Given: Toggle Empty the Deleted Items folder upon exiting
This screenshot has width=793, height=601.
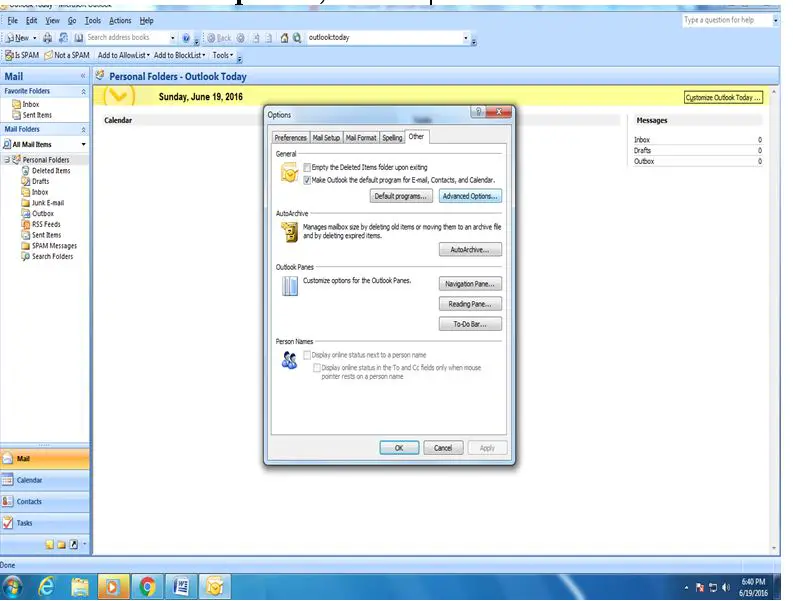Looking at the screenshot, I should [x=307, y=167].
